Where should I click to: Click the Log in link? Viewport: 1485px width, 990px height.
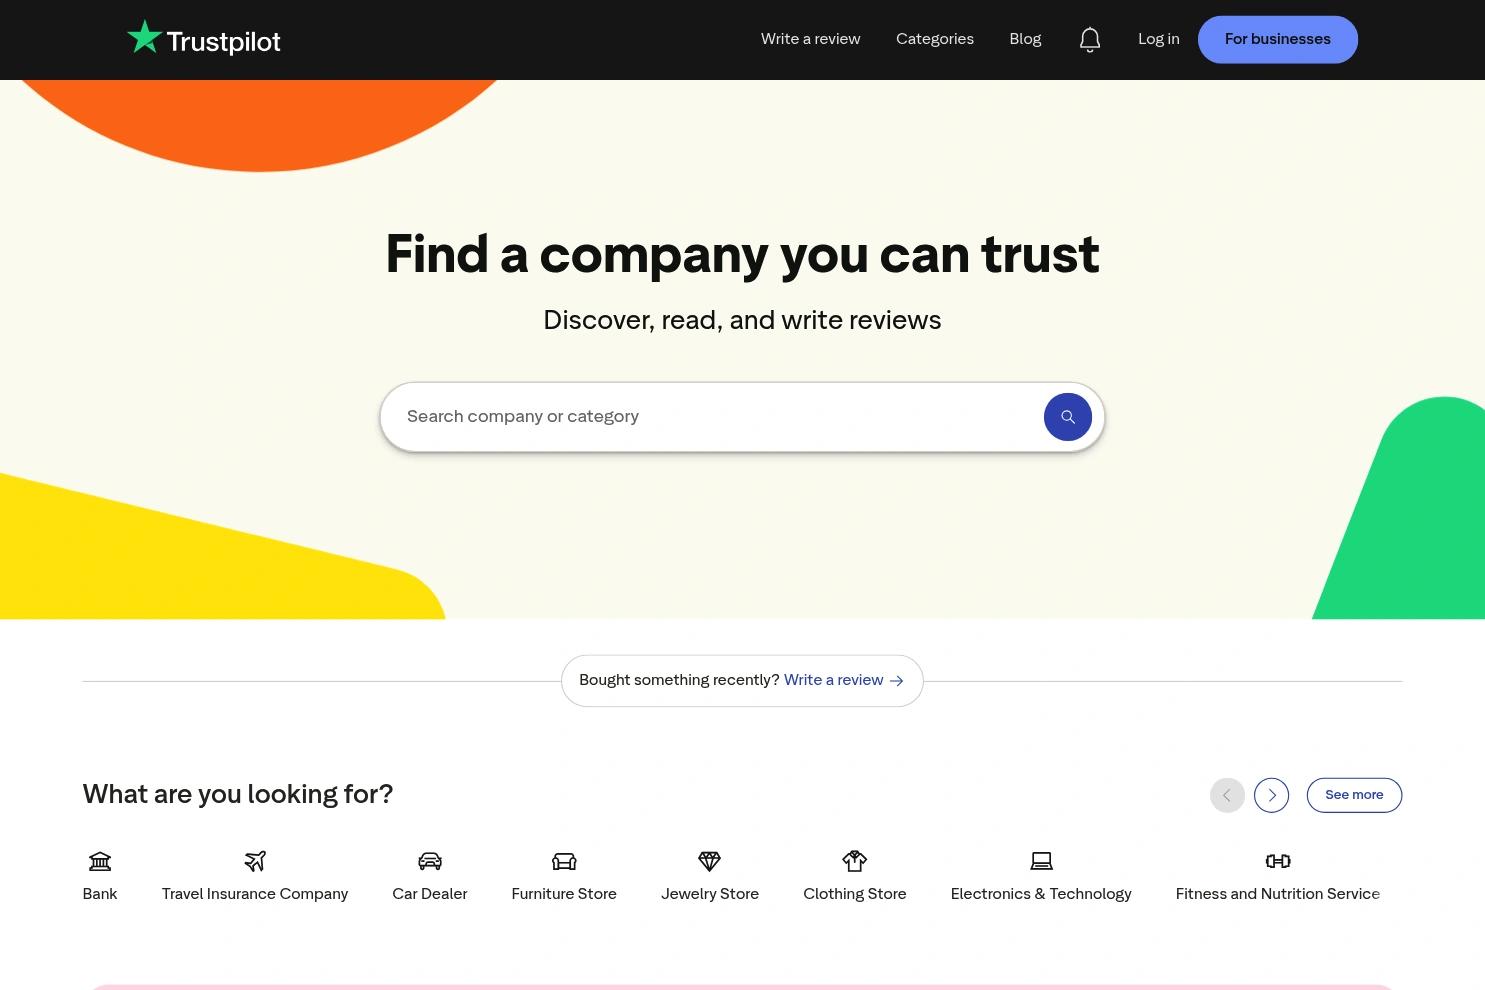click(x=1158, y=39)
